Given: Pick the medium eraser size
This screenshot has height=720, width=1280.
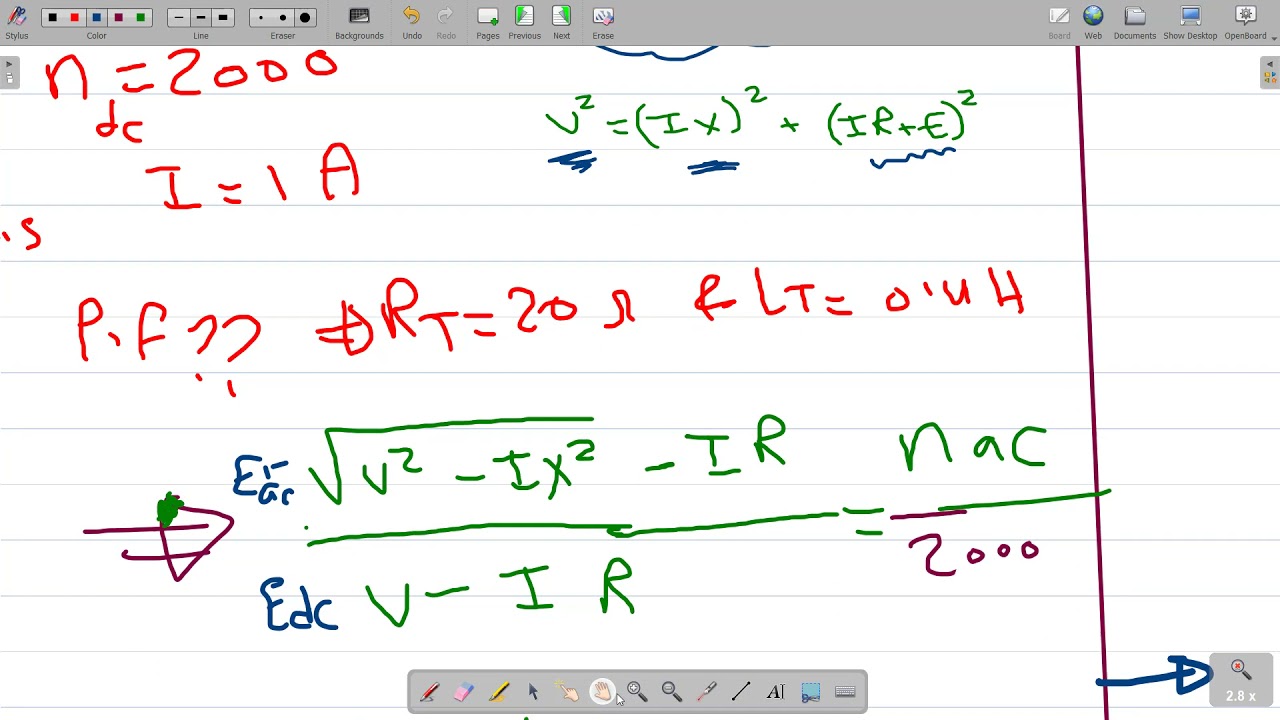Looking at the screenshot, I should point(283,18).
